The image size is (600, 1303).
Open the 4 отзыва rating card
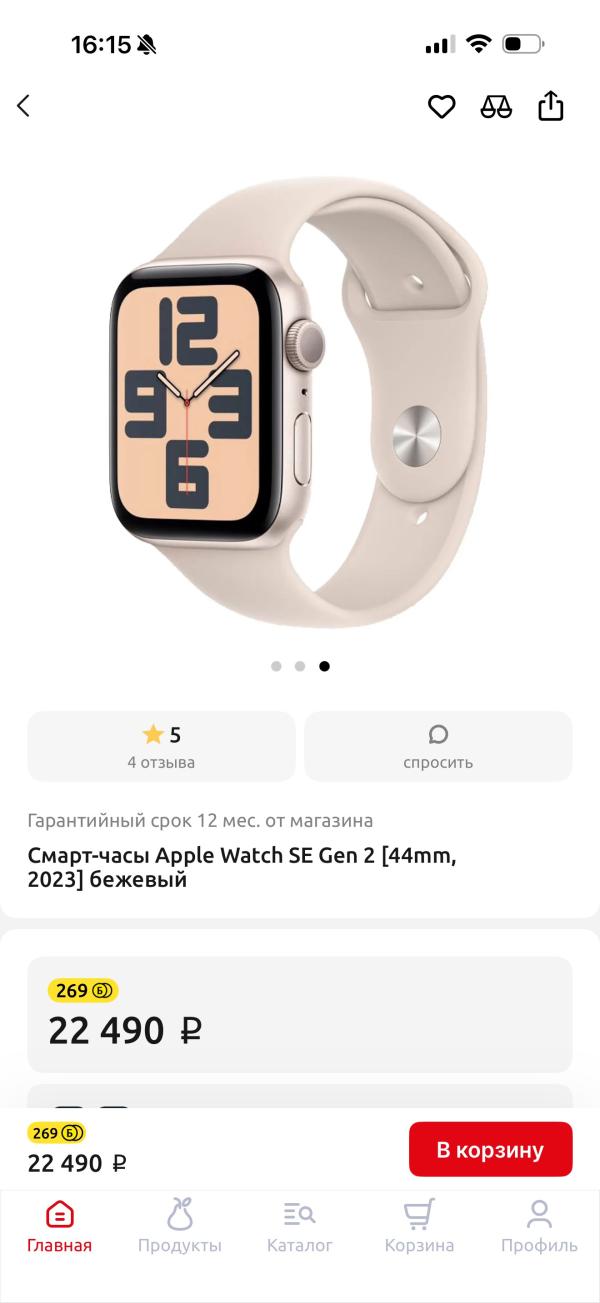(161, 746)
